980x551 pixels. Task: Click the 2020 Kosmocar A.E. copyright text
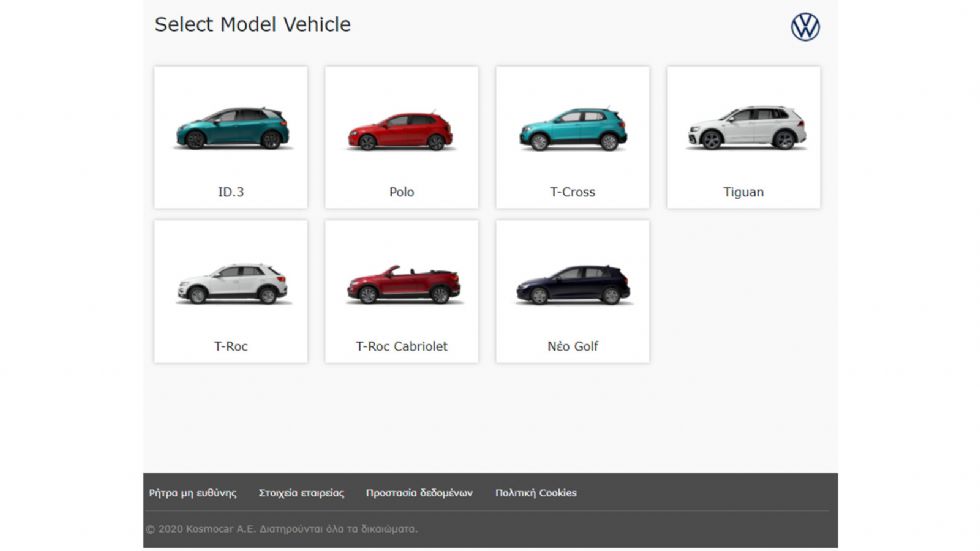282,529
